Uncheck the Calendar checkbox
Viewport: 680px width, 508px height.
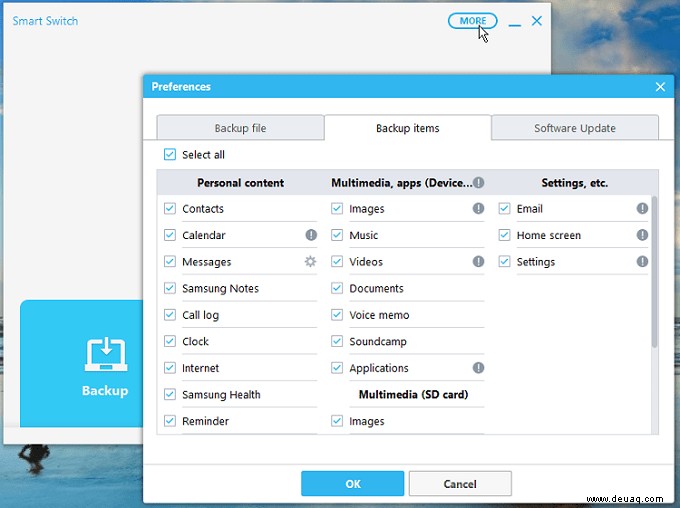point(170,235)
